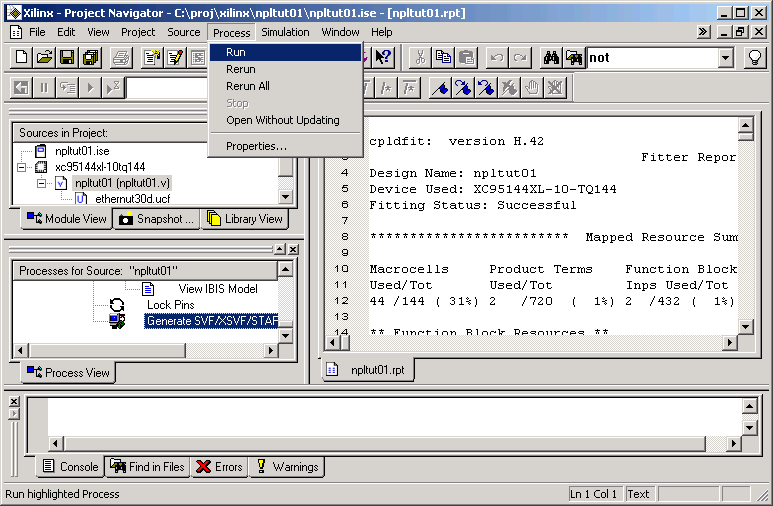
Task: Collapse the xc95144xl-10tq144 device tree node
Action: click(22, 167)
